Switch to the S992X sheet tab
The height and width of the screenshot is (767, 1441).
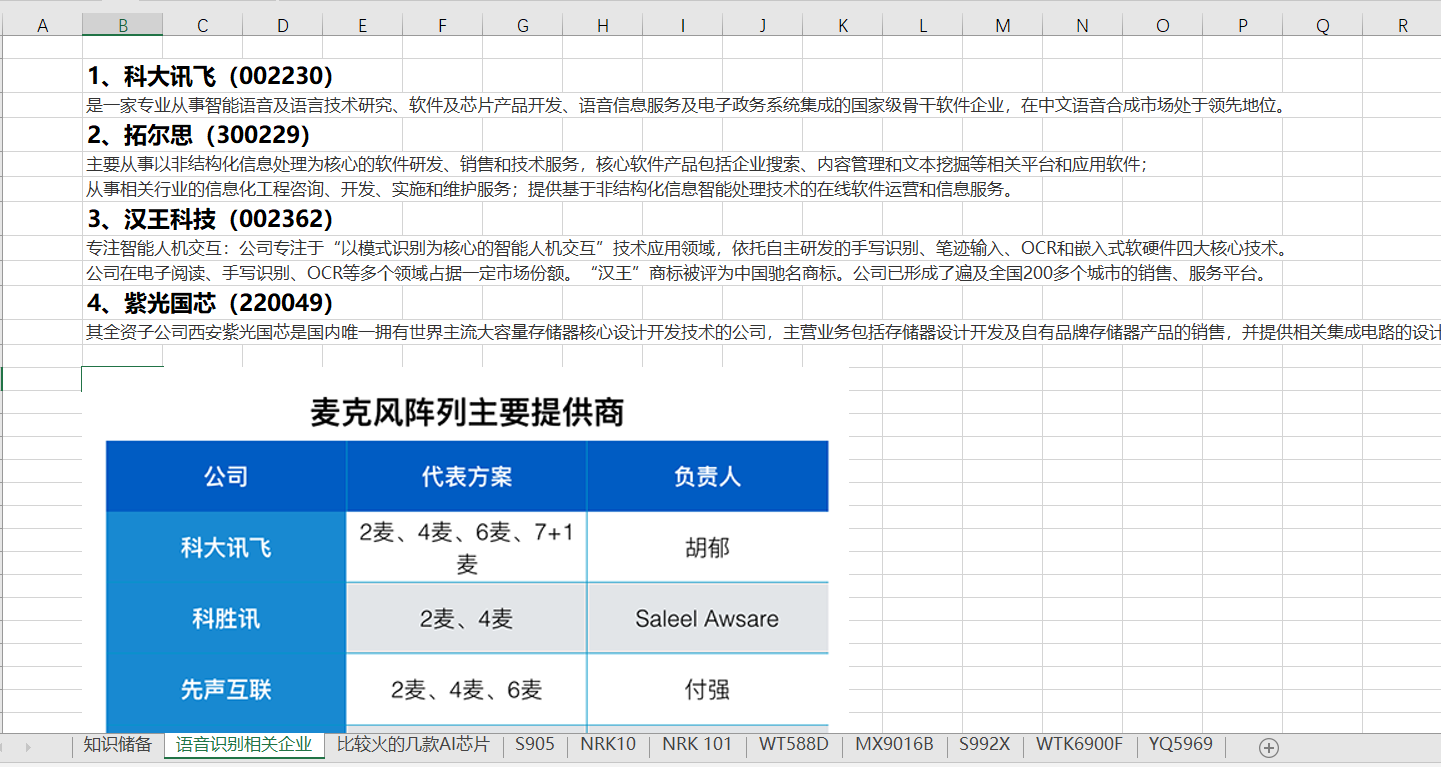(985, 745)
